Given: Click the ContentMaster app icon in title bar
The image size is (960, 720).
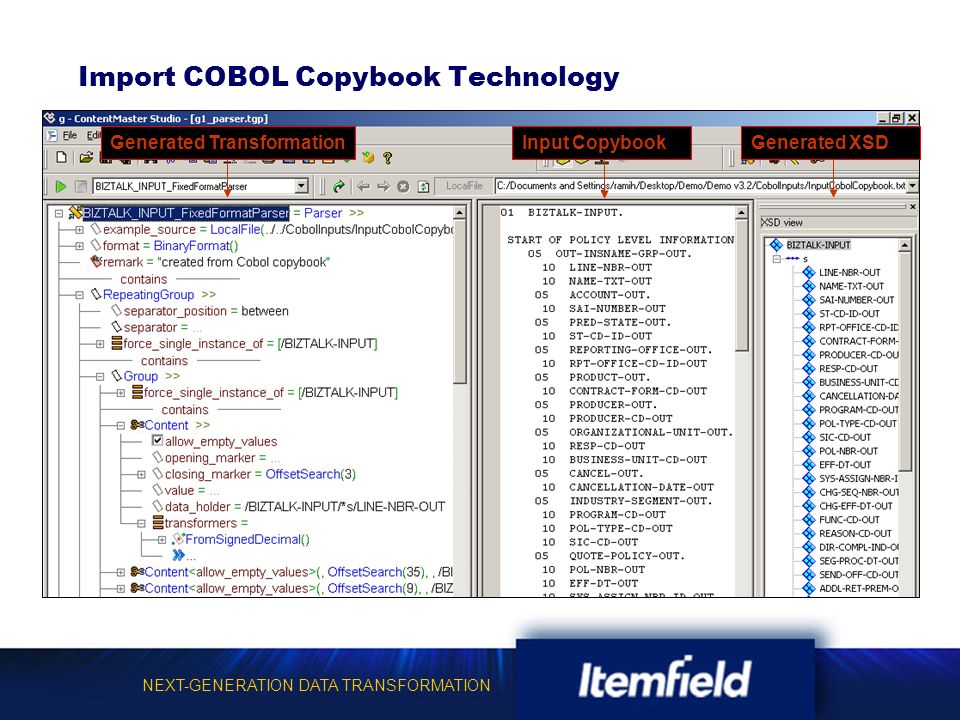Looking at the screenshot, I should (x=50, y=118).
